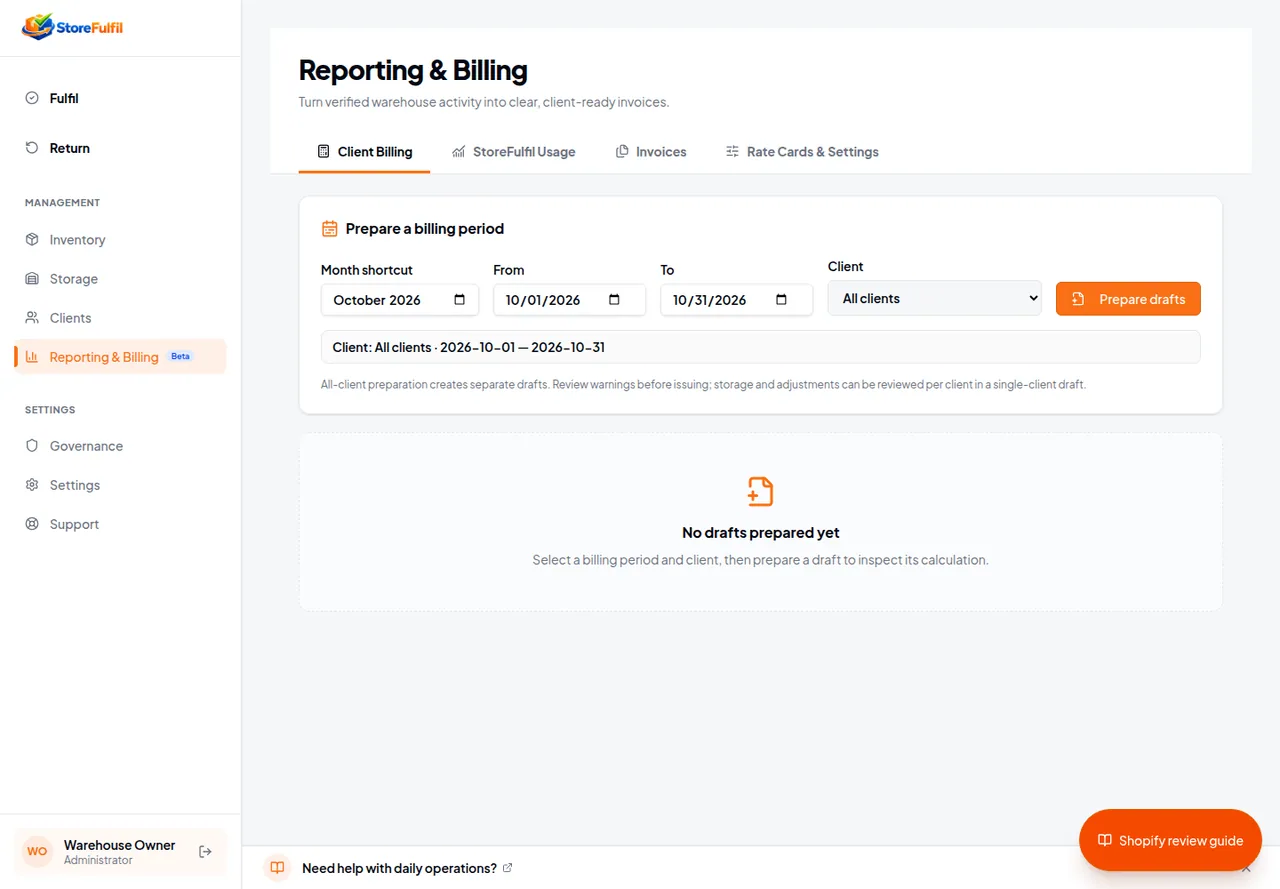The width and height of the screenshot is (1280, 889).
Task: Open the Rate Cards & Settings tab
Action: 802,152
